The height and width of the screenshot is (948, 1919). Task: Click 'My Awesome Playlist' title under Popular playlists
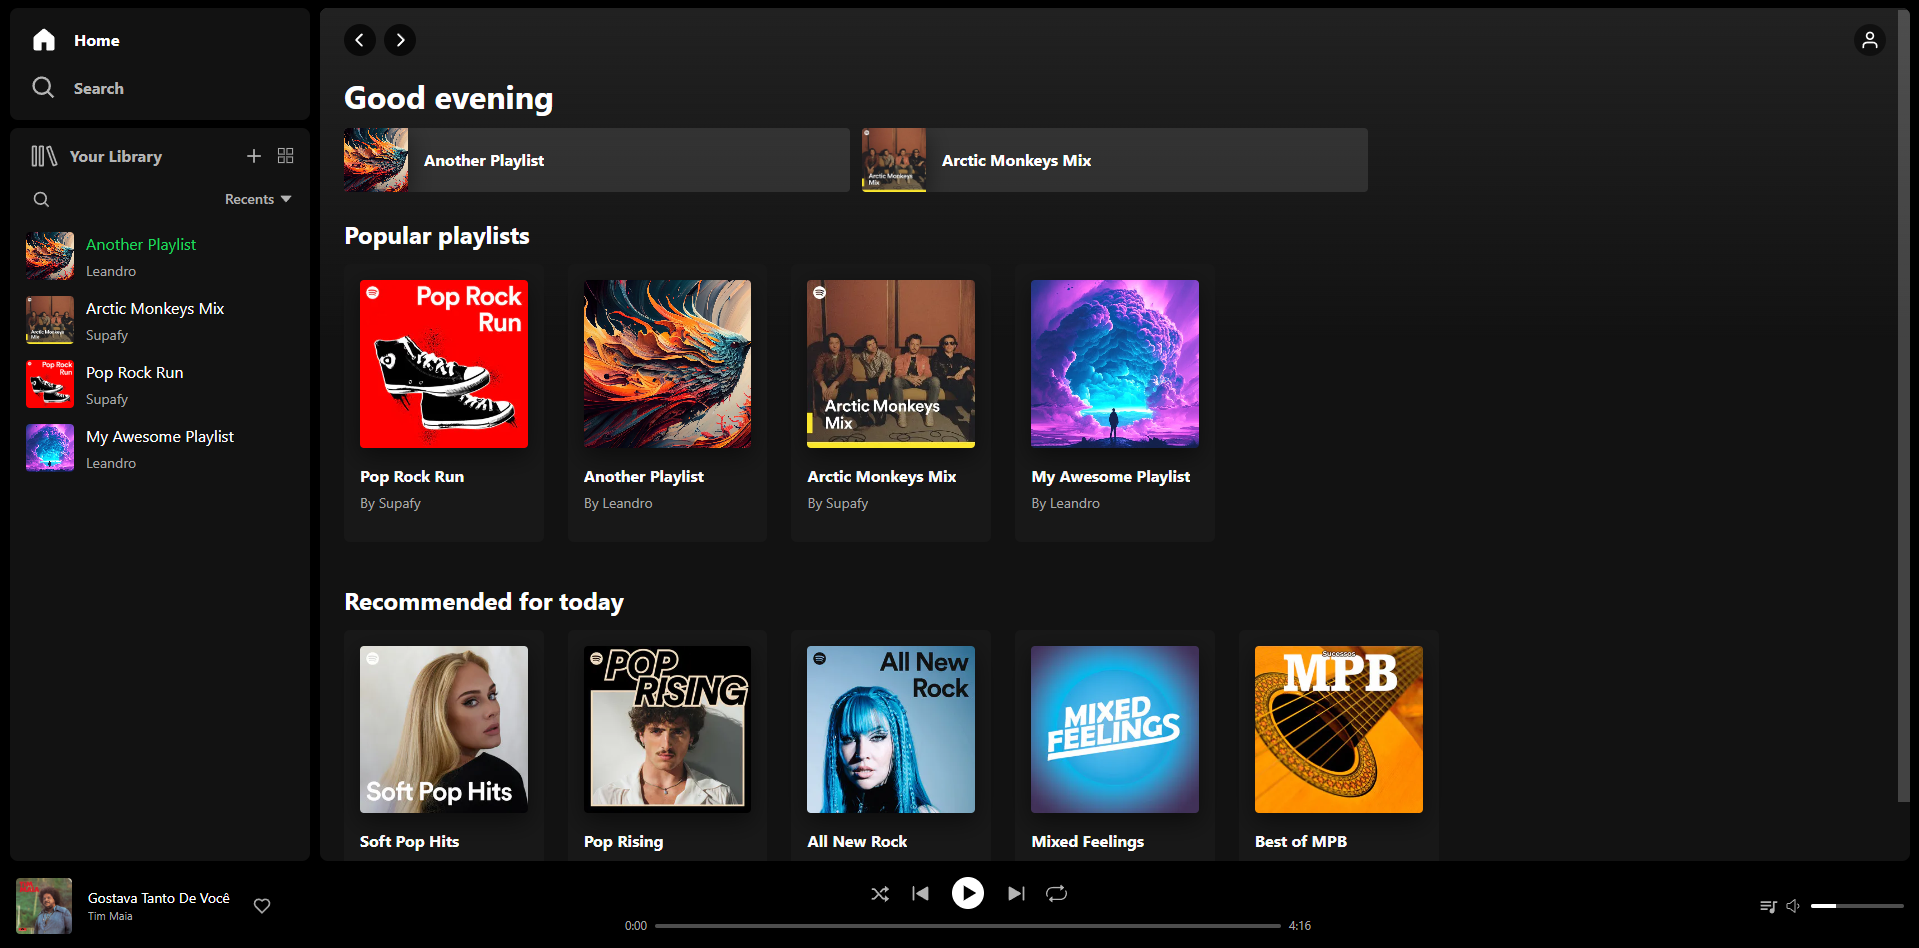coord(1111,477)
